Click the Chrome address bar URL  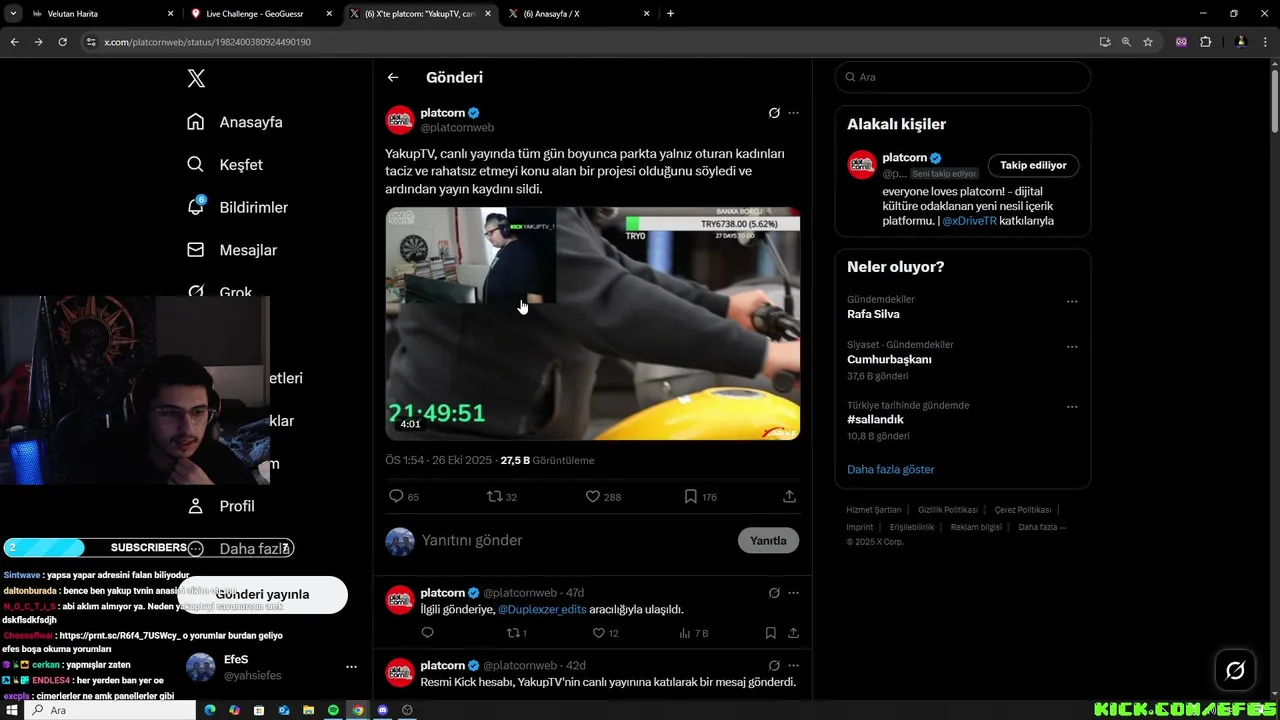pyautogui.click(x=207, y=42)
